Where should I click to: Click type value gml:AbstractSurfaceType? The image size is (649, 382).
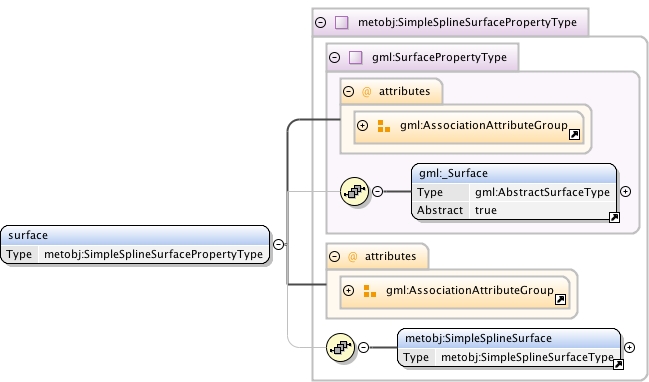[542, 192]
